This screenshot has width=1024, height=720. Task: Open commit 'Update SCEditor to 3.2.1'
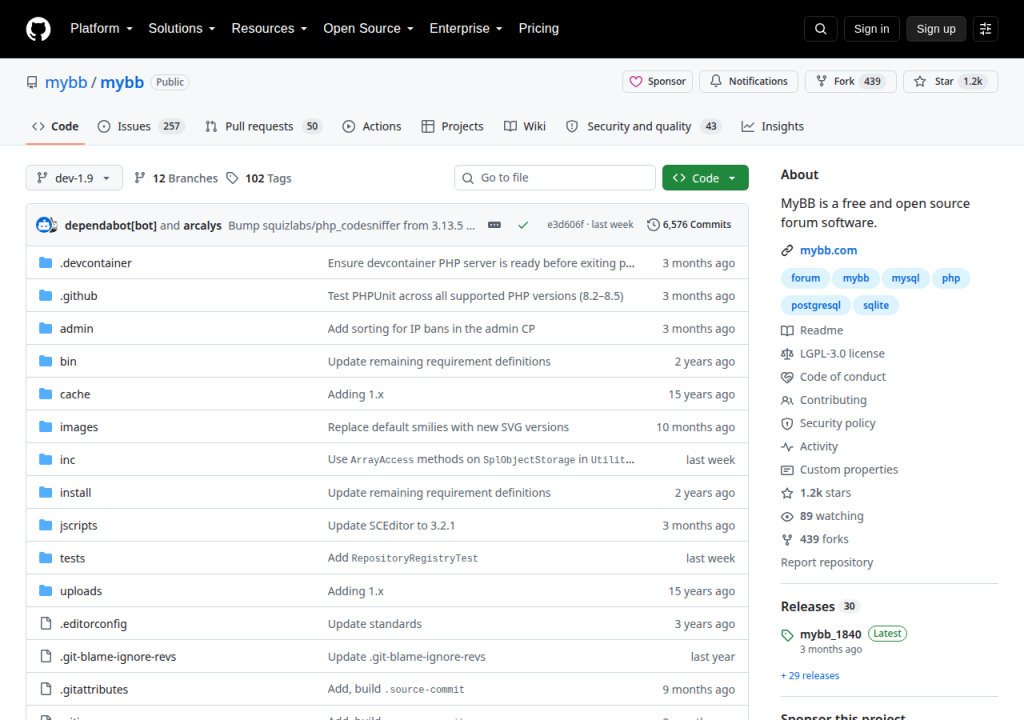coord(391,525)
